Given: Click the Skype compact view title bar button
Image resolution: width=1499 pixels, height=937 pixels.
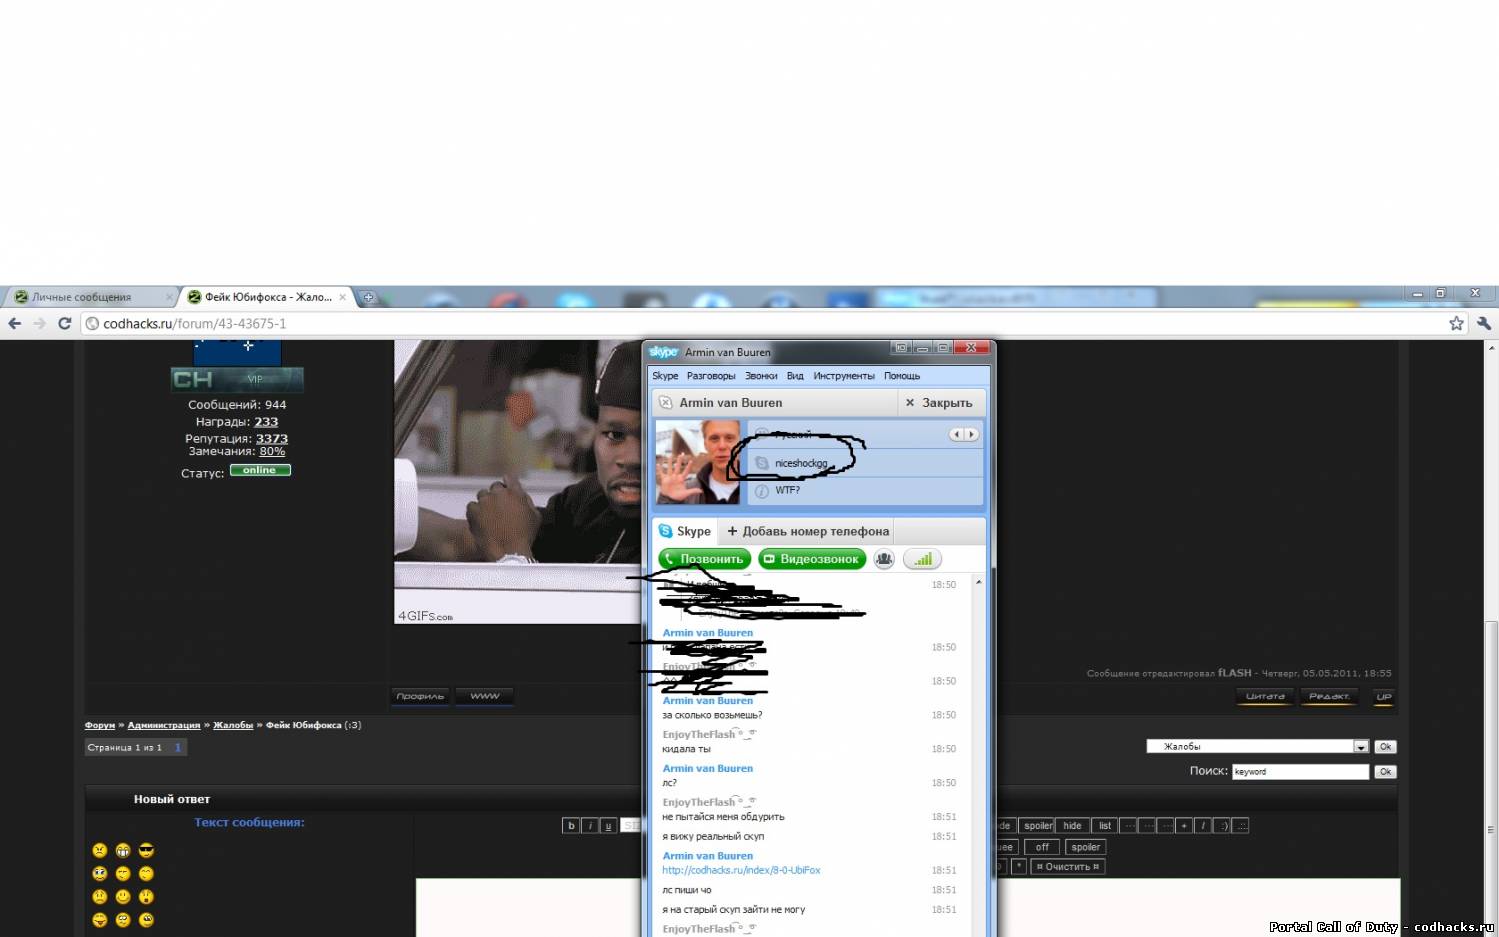Looking at the screenshot, I should point(901,348).
